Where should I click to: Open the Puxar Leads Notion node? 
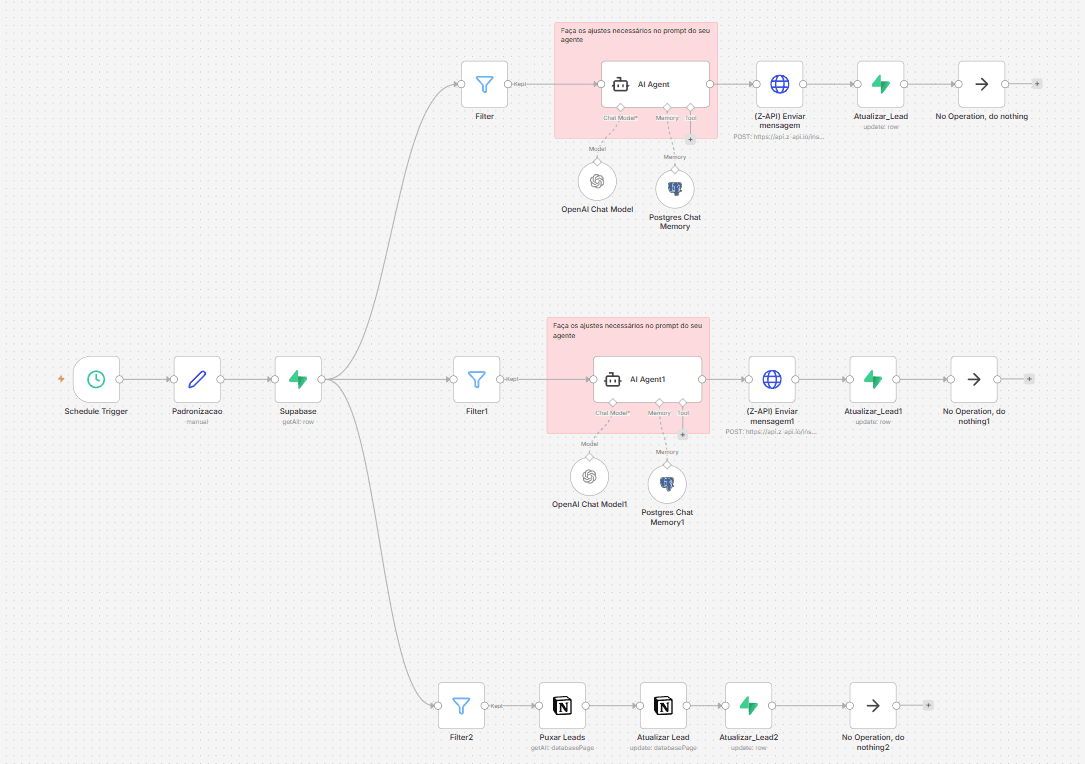pos(563,705)
